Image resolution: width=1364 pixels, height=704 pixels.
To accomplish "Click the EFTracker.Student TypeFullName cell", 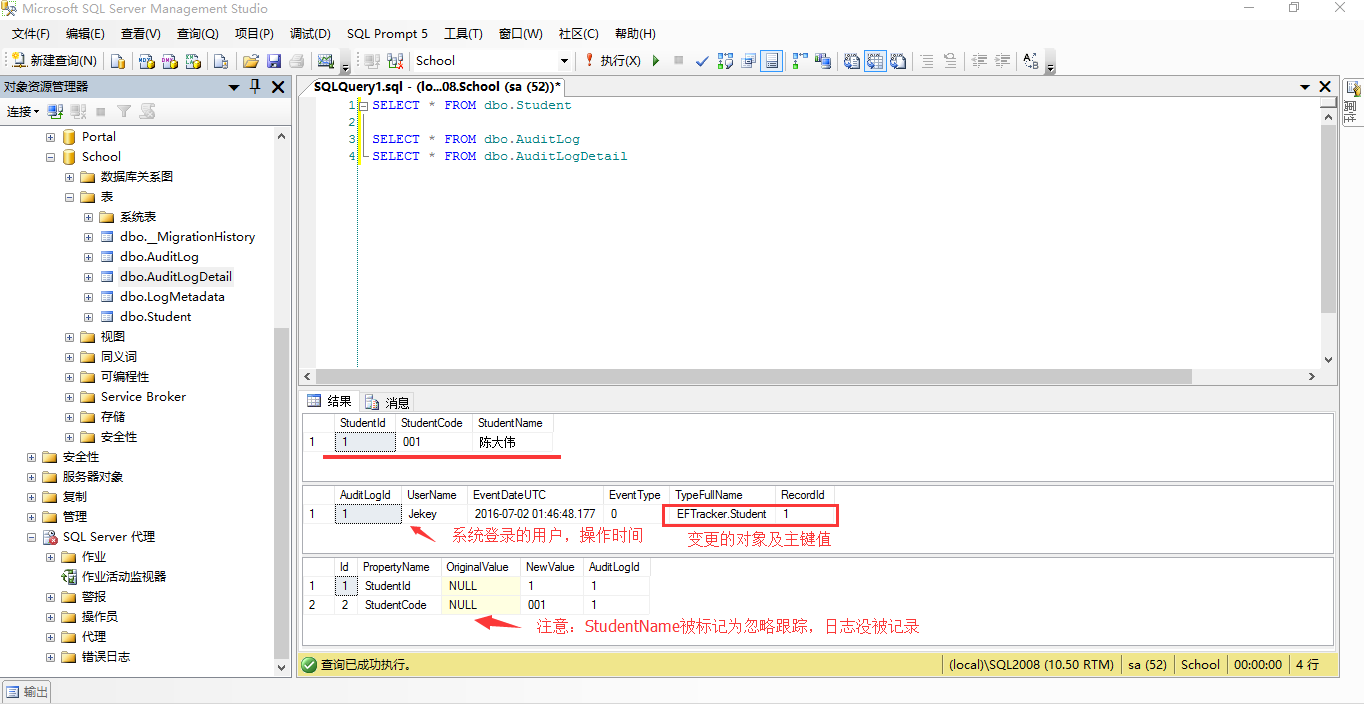I will coord(722,514).
